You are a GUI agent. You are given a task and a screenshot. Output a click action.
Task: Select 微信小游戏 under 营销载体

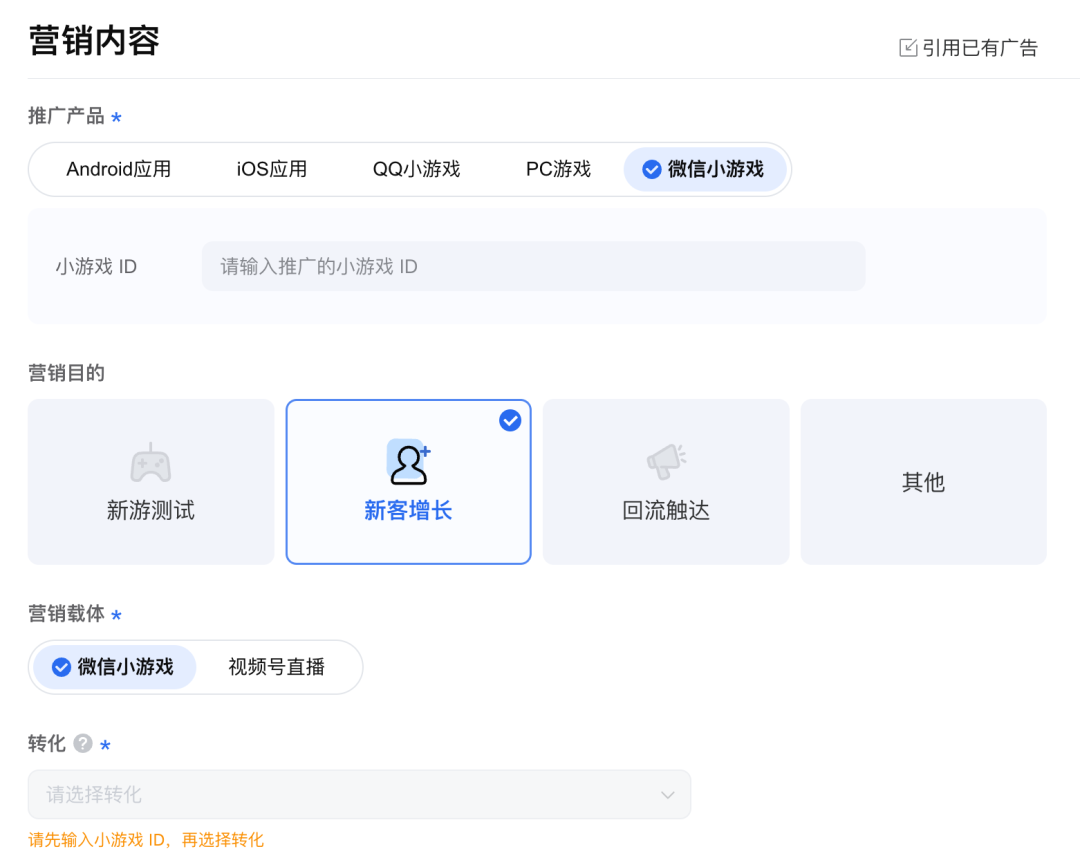114,667
